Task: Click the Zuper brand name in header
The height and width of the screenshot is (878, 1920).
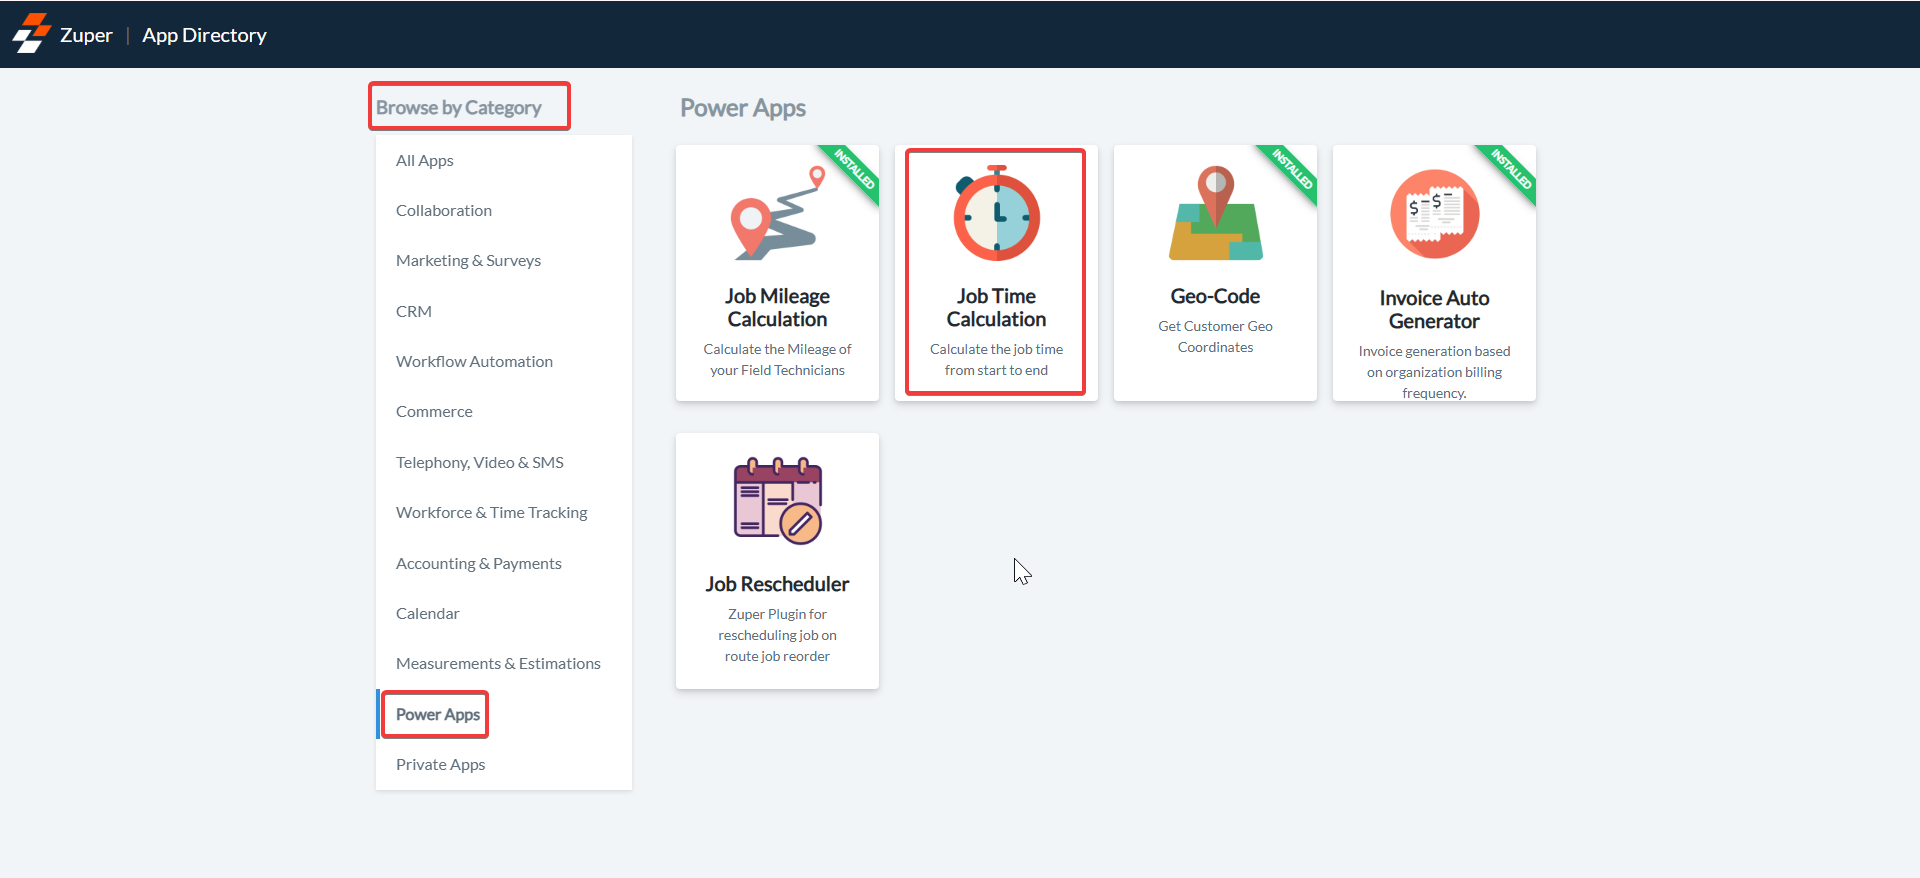Action: [x=86, y=35]
